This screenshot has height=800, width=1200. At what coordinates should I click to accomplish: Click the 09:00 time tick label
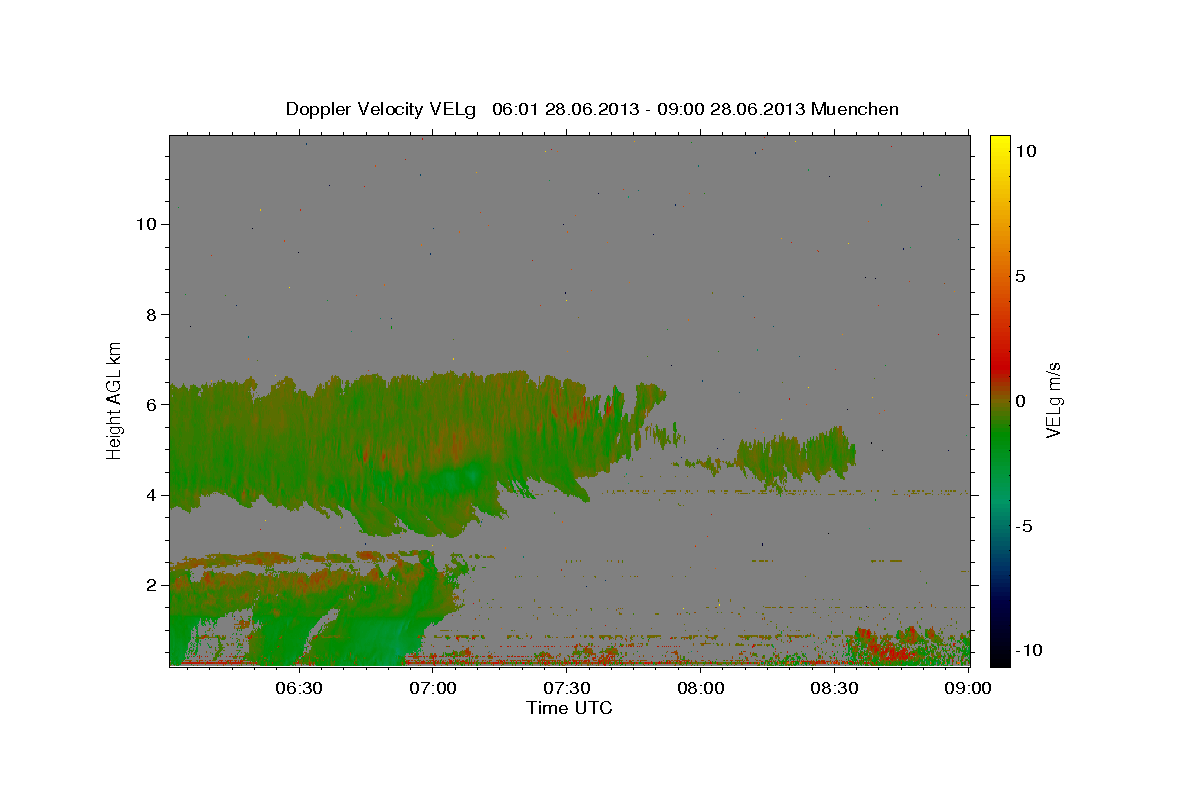click(968, 688)
